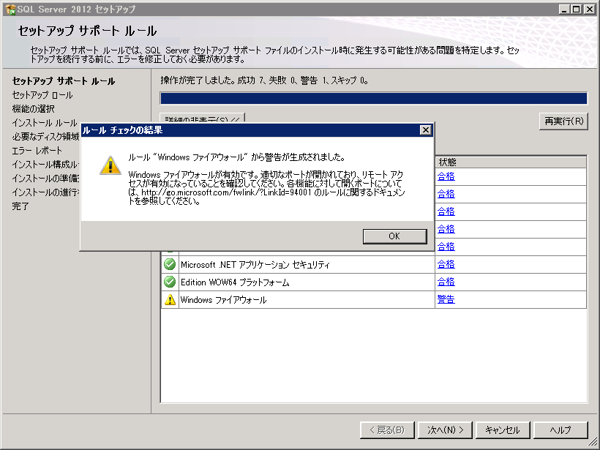Toggle the hide details (詳細の非表示) button
This screenshot has width=600, height=450.
click(x=202, y=118)
